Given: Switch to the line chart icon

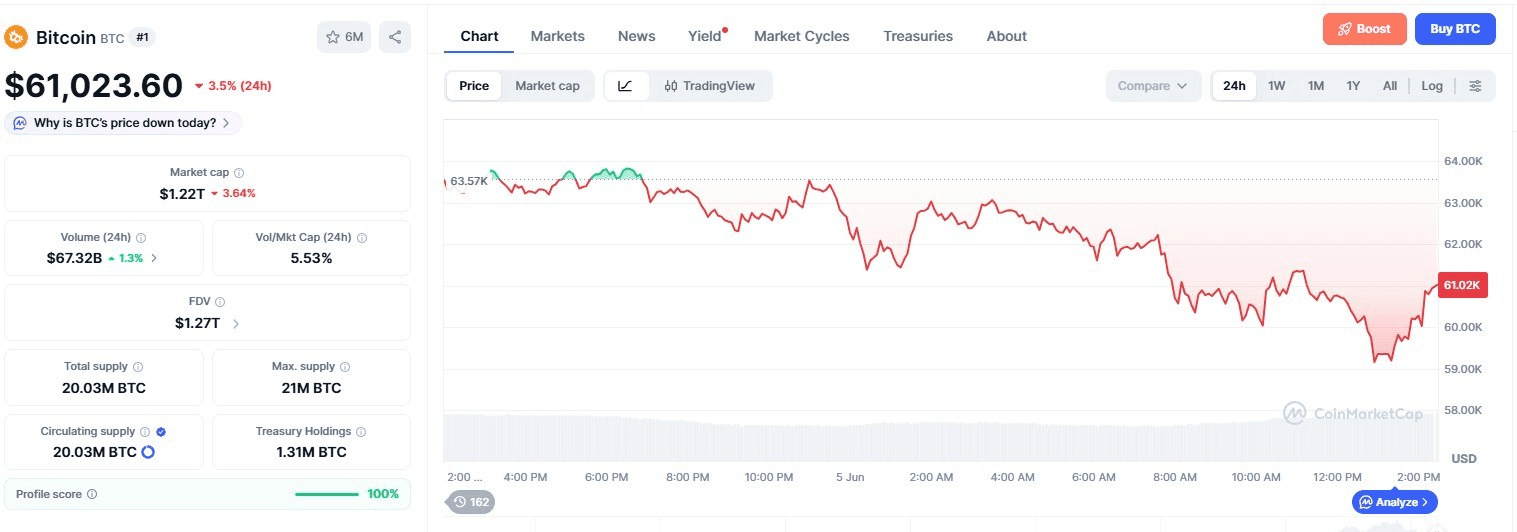Looking at the screenshot, I should [x=626, y=86].
